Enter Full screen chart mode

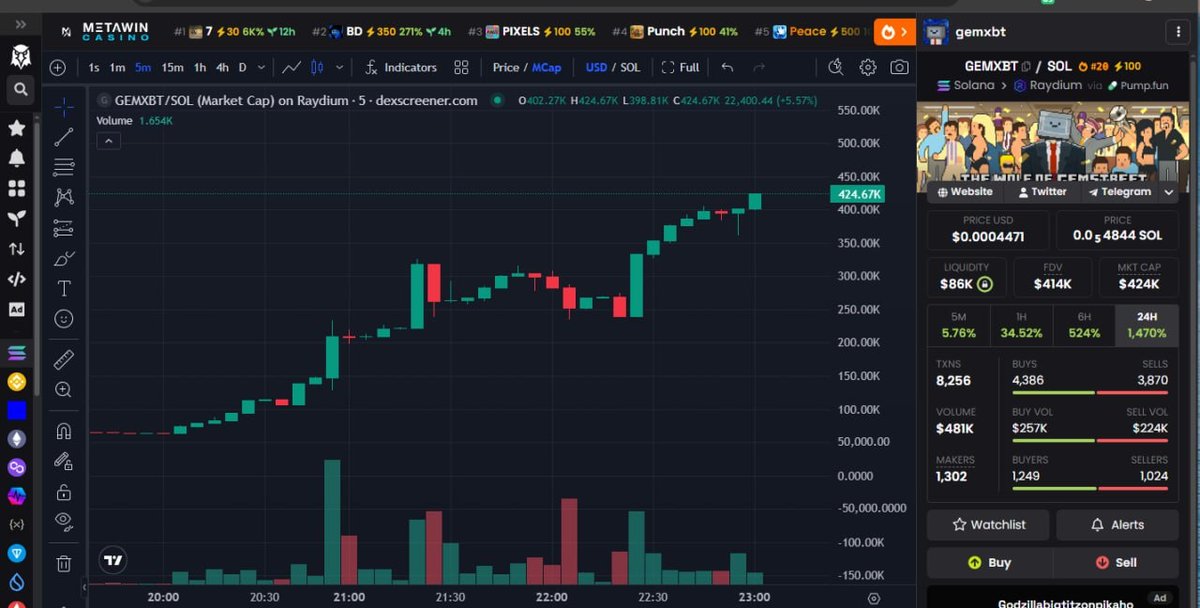(x=680, y=68)
